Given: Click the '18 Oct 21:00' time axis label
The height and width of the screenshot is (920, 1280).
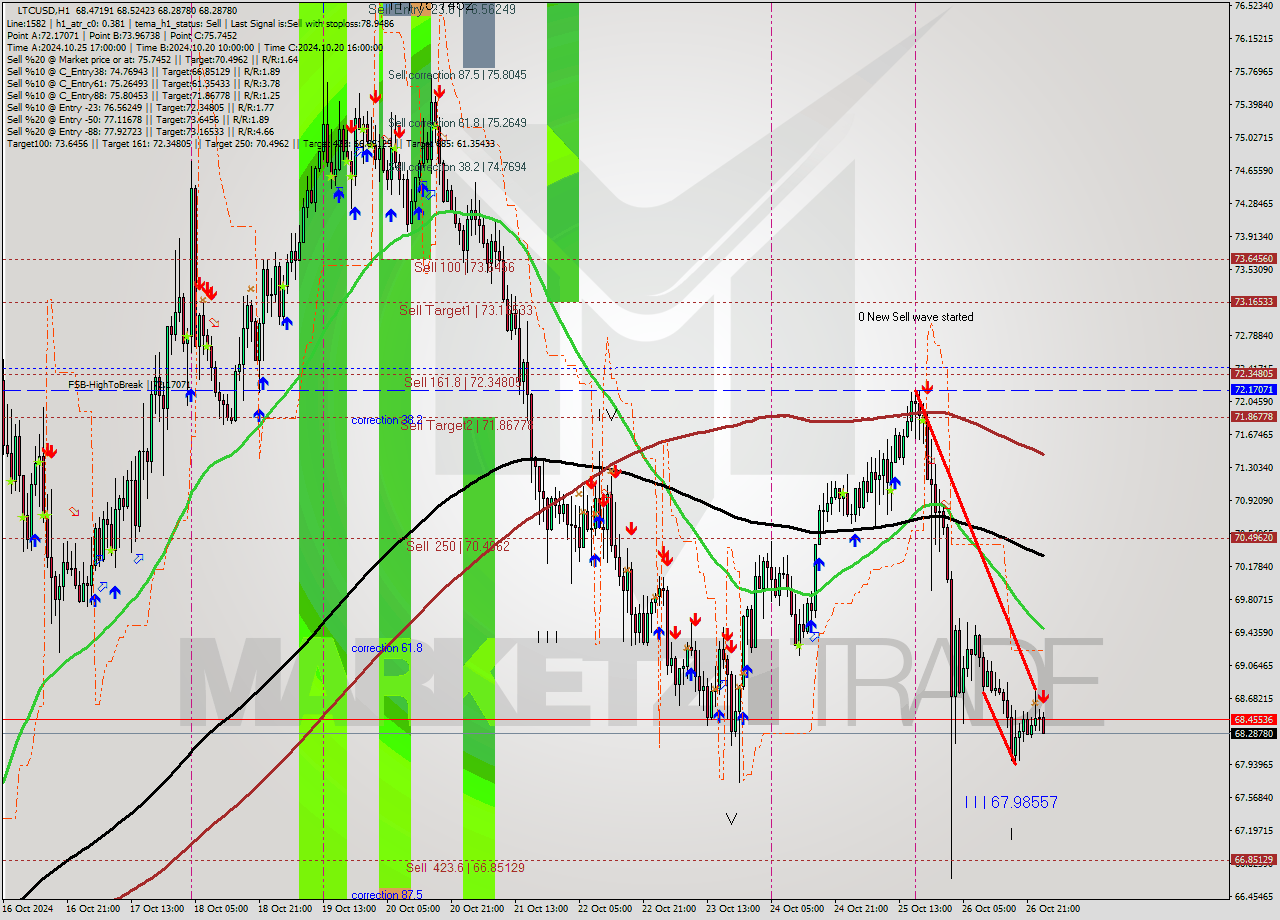Looking at the screenshot, I should click(285, 909).
